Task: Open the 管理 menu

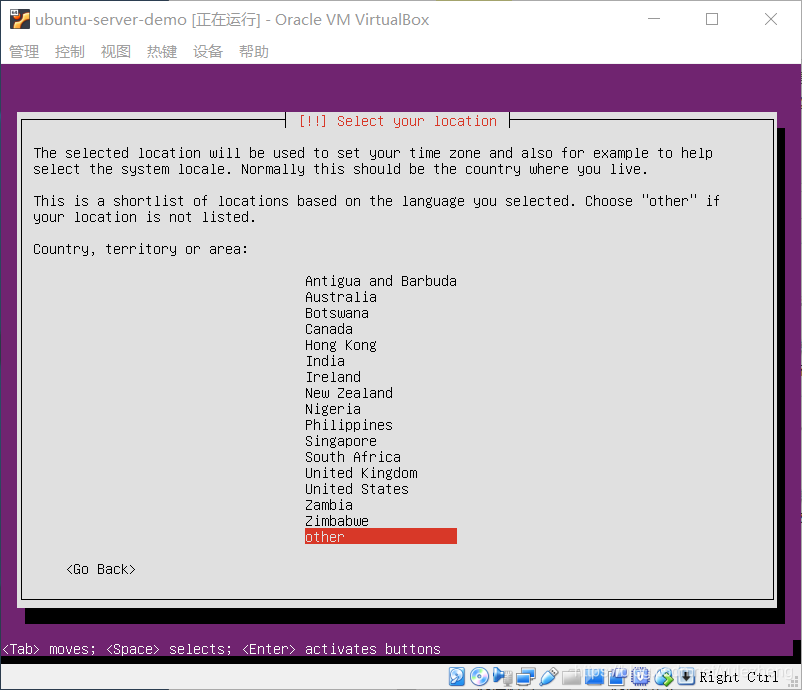Action: 24,52
